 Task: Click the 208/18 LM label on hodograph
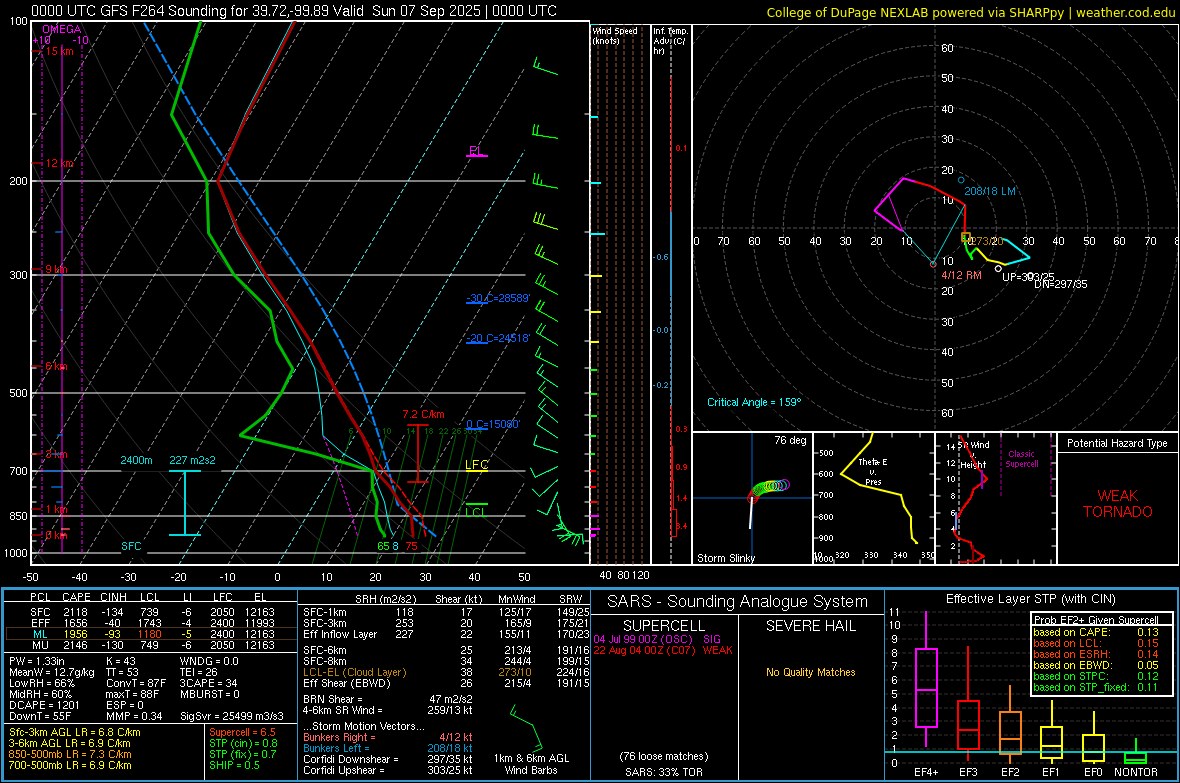(x=990, y=191)
